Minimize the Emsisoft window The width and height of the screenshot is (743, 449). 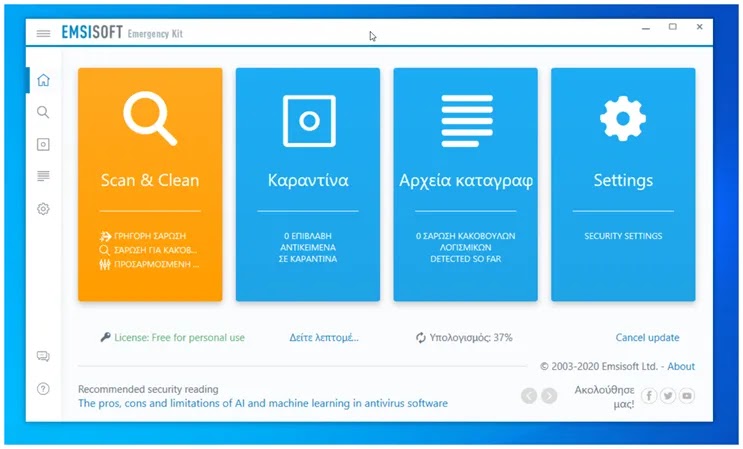coord(645,27)
